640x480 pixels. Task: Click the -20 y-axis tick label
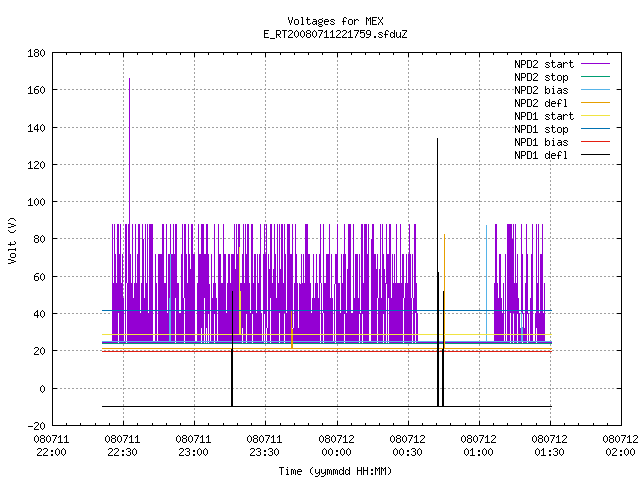click(x=36, y=426)
